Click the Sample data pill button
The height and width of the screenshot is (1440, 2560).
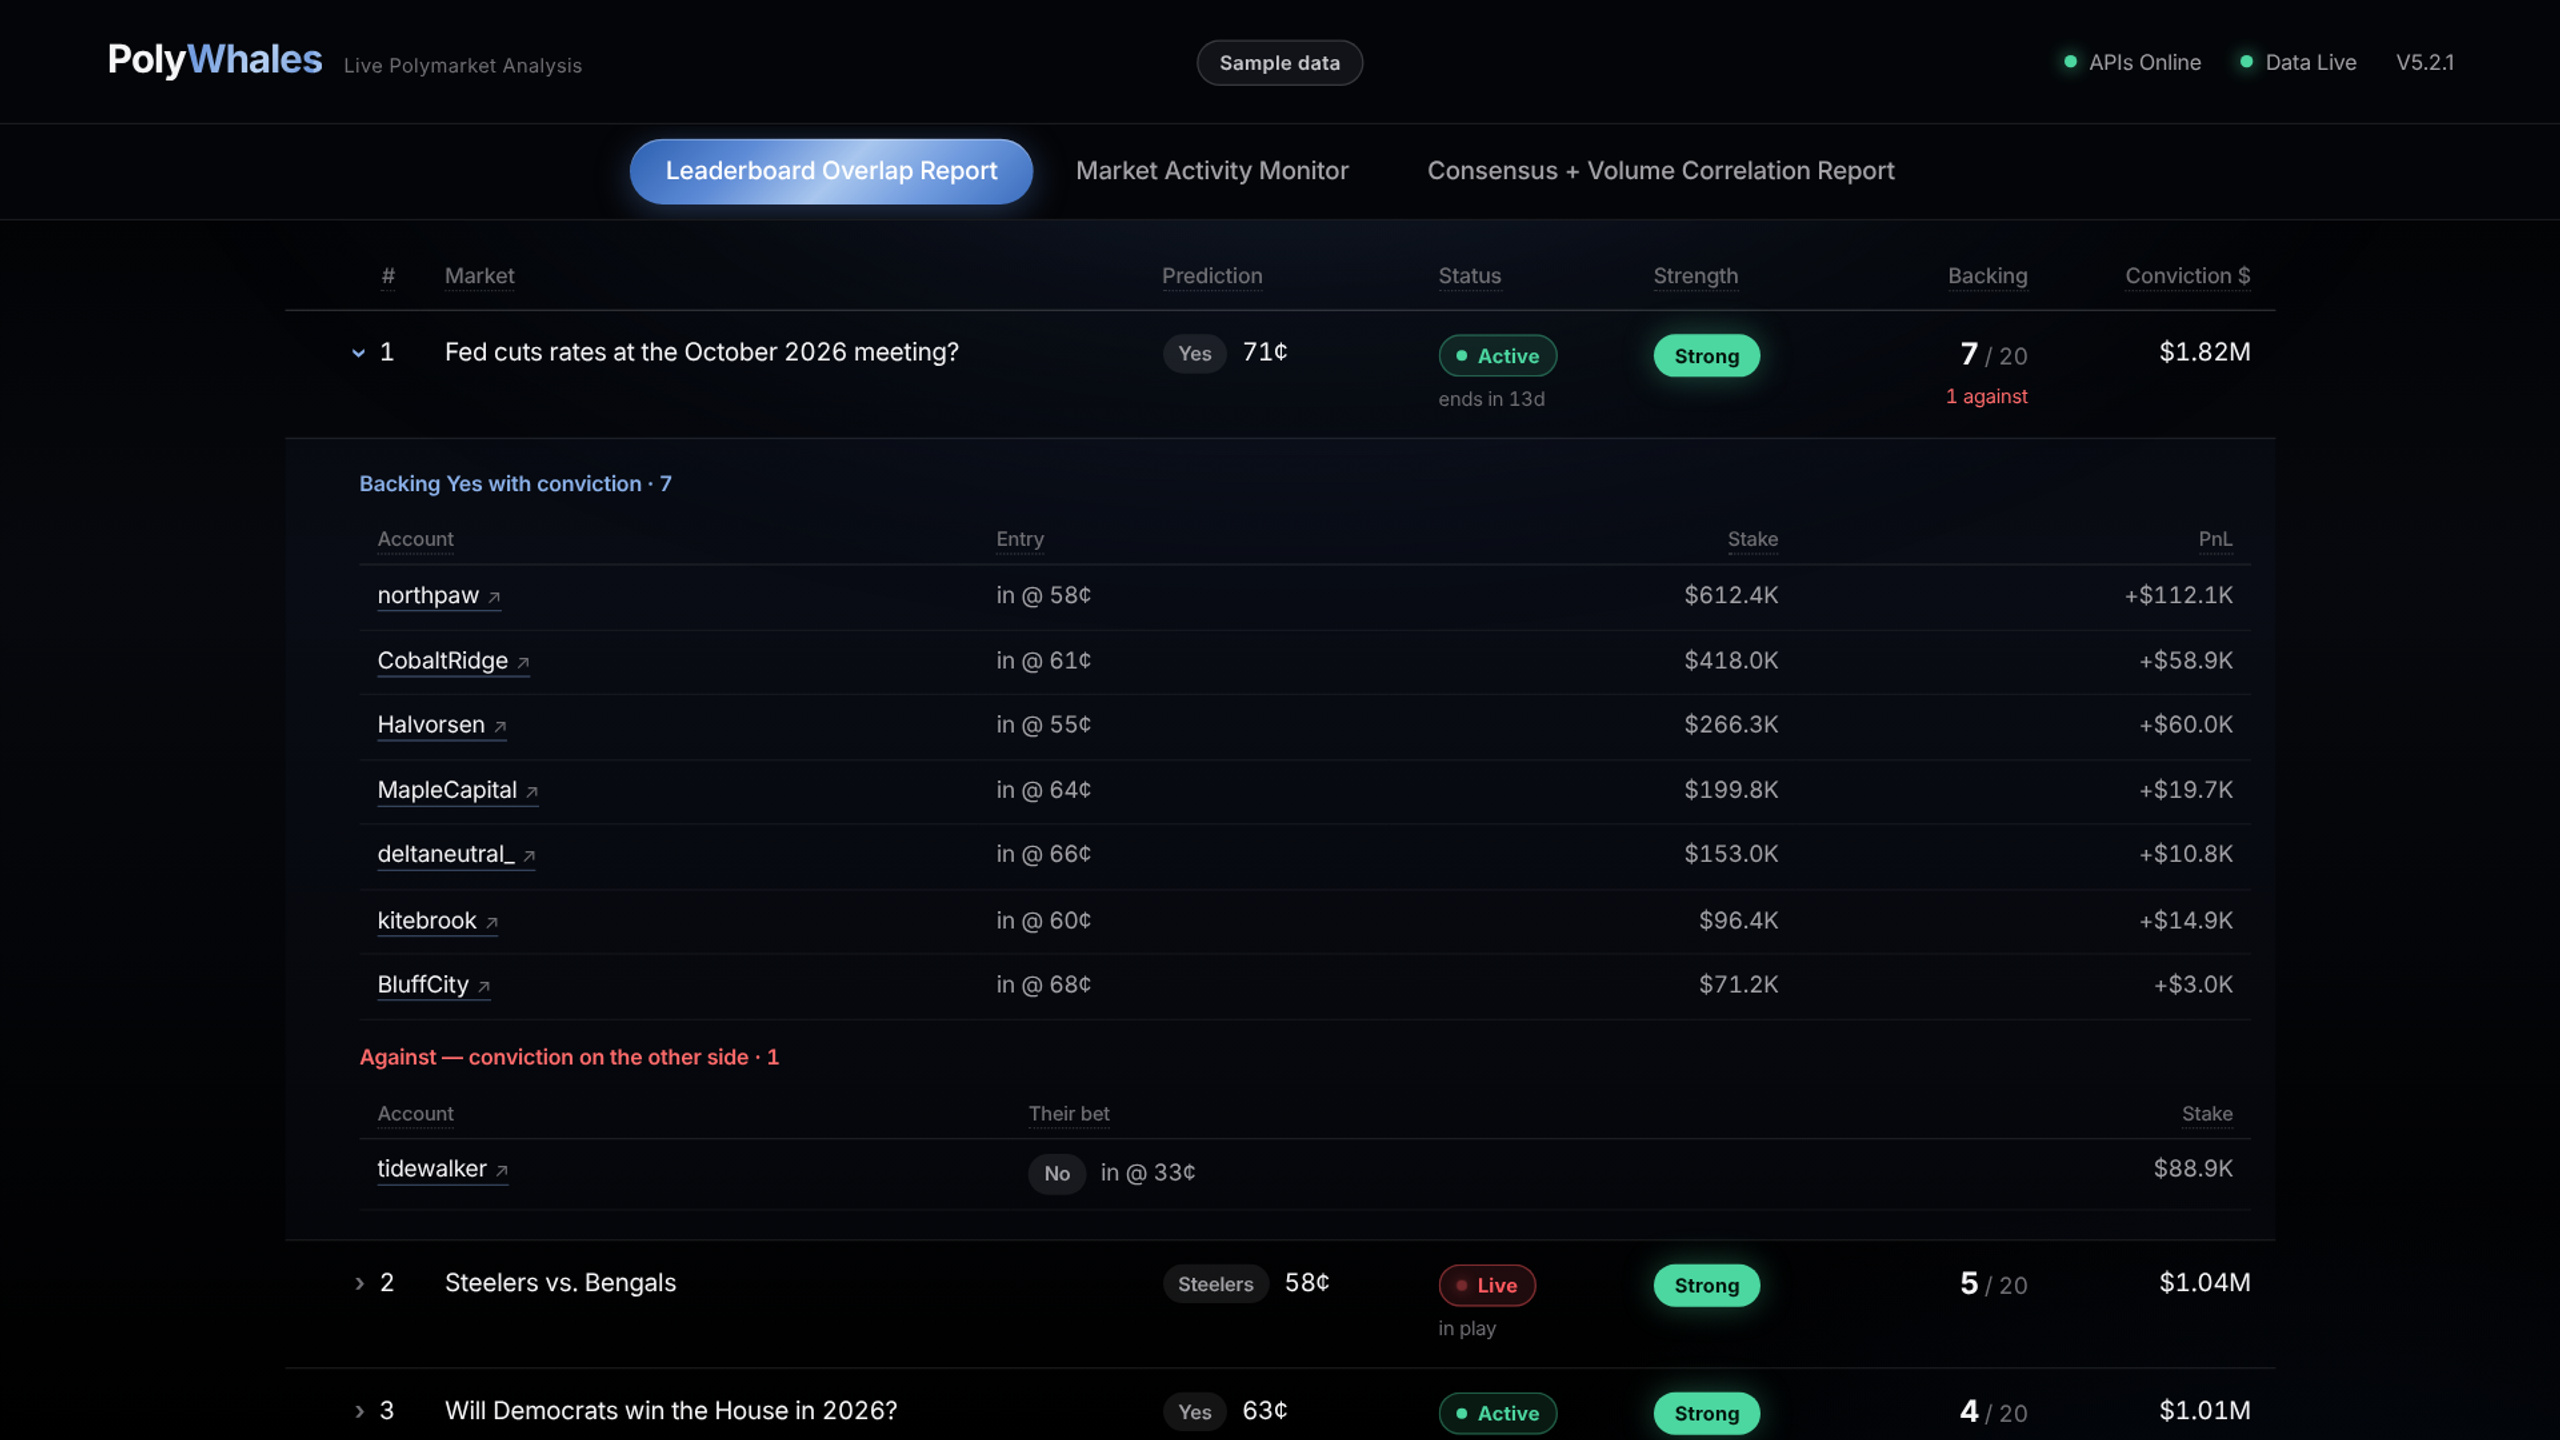pyautogui.click(x=1279, y=63)
